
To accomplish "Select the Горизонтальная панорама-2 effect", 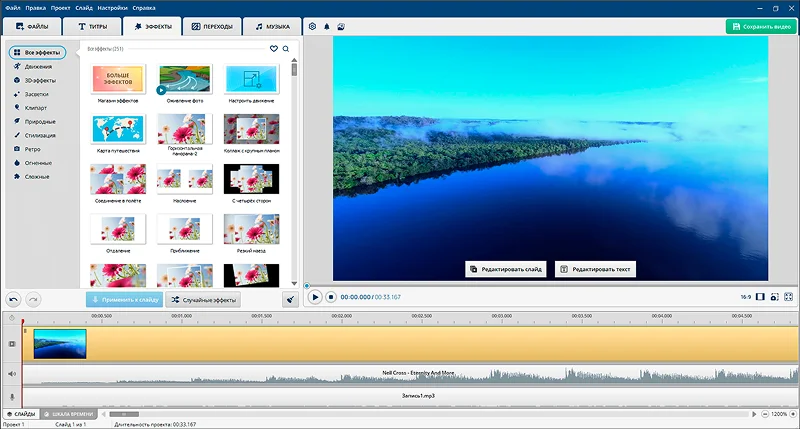I will coord(185,129).
